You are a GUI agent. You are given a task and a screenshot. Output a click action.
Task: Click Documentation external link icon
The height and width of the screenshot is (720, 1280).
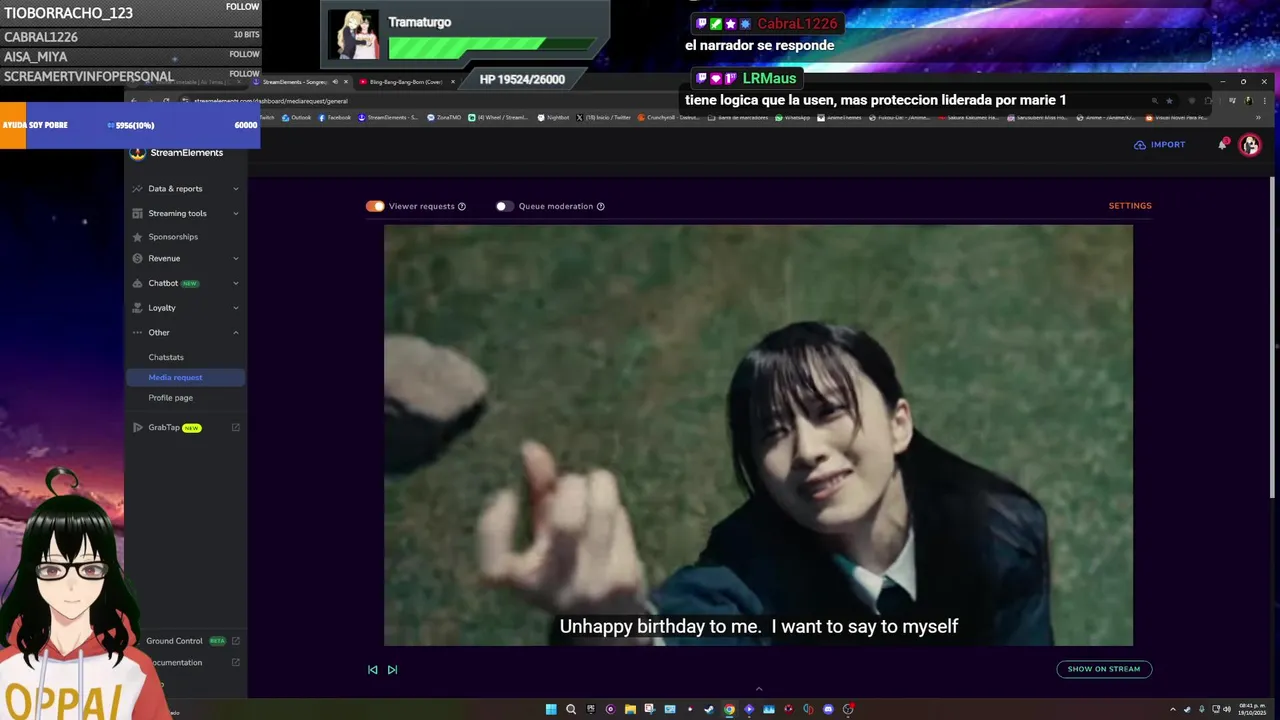236,662
